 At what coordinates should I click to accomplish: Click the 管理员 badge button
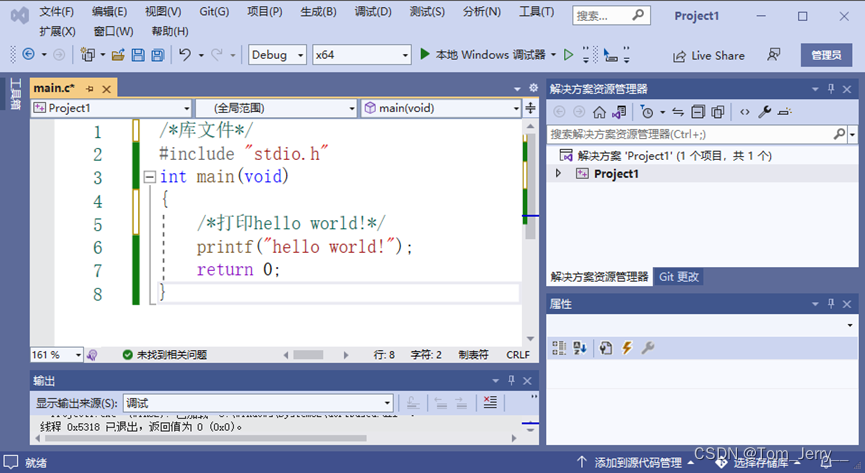click(x=826, y=55)
